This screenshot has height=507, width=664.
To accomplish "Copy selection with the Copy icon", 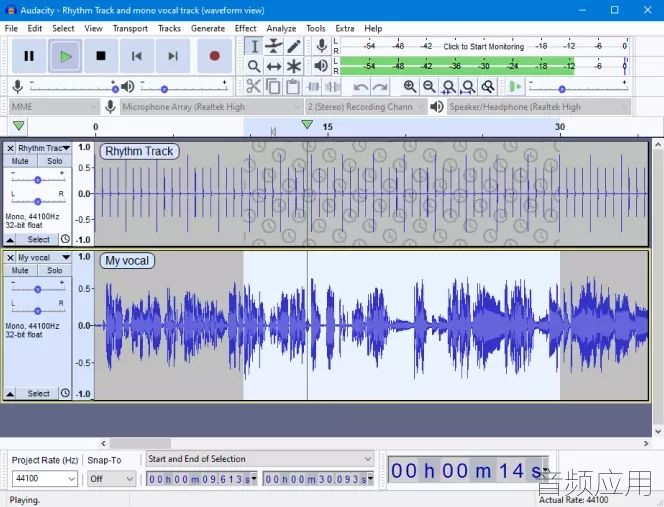I will [x=273, y=86].
